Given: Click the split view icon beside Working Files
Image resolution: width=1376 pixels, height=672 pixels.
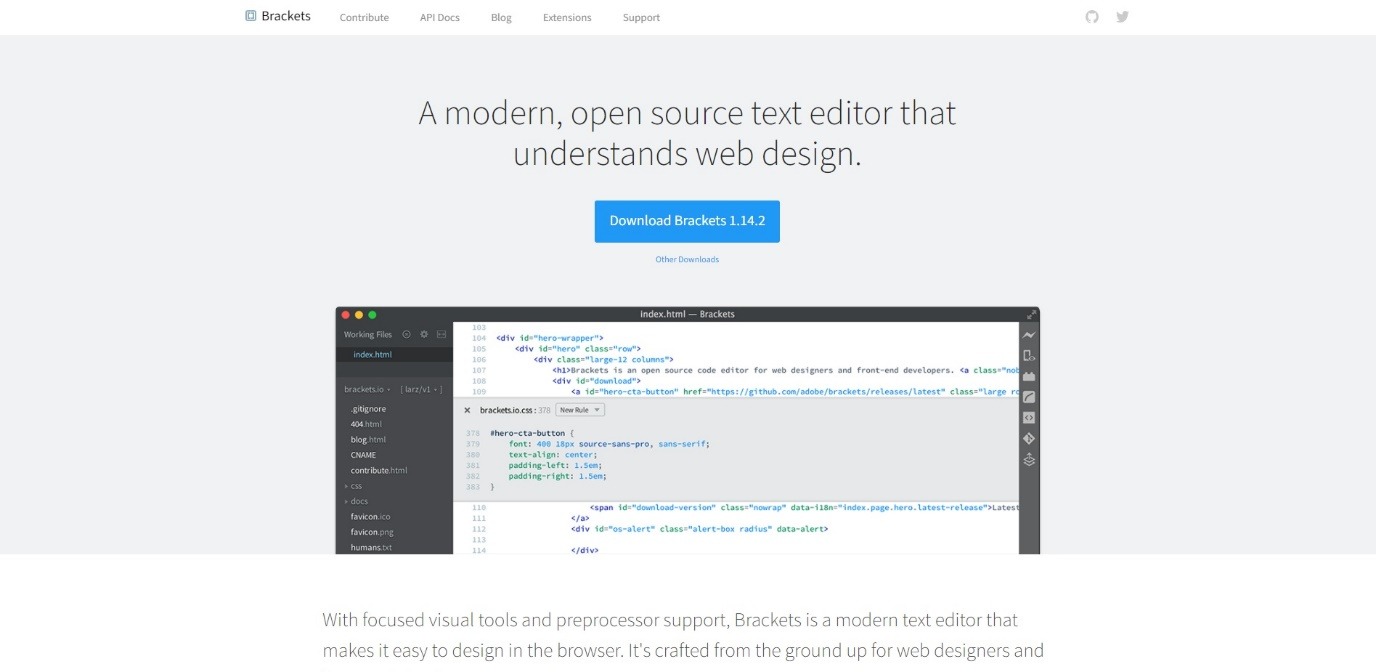Looking at the screenshot, I should tap(441, 335).
